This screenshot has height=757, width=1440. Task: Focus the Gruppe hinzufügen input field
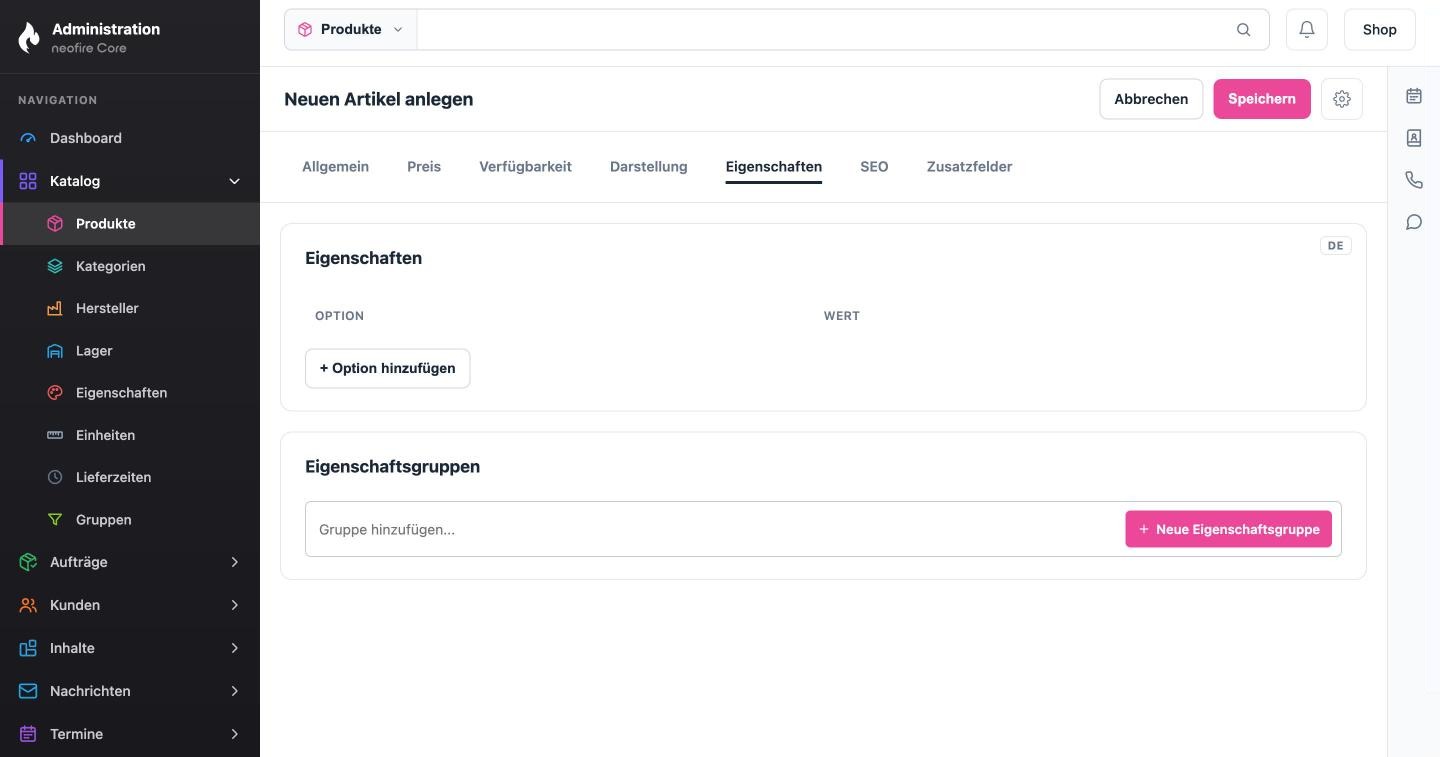point(715,529)
